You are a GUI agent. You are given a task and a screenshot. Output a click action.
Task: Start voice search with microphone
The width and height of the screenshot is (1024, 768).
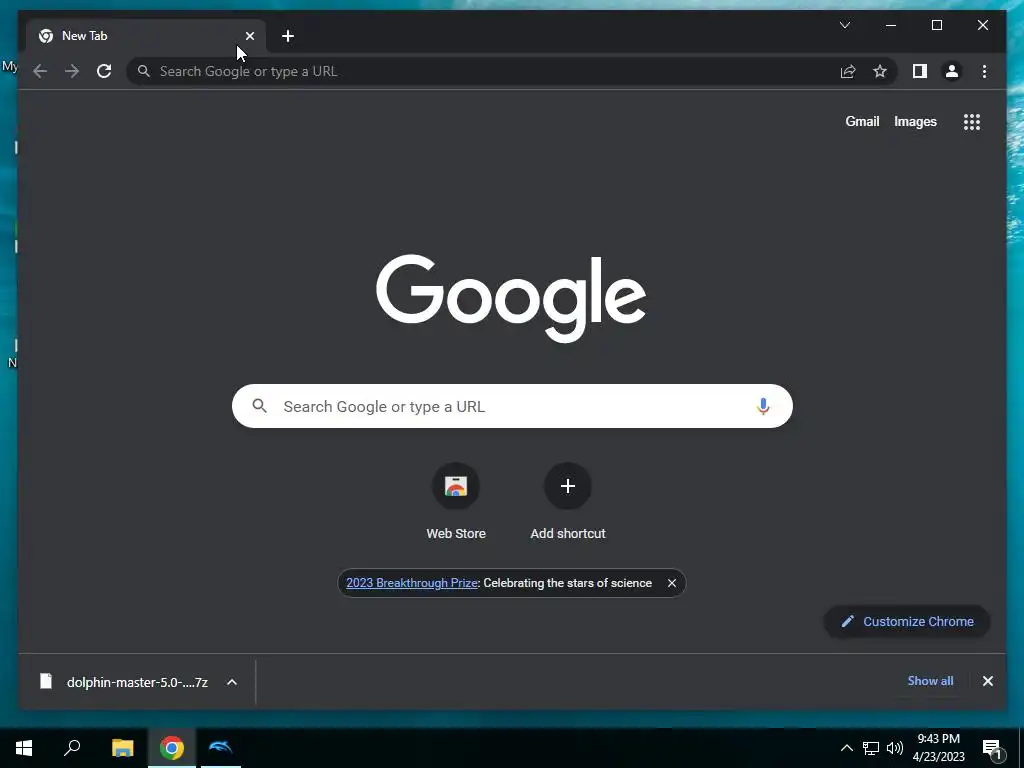(763, 406)
